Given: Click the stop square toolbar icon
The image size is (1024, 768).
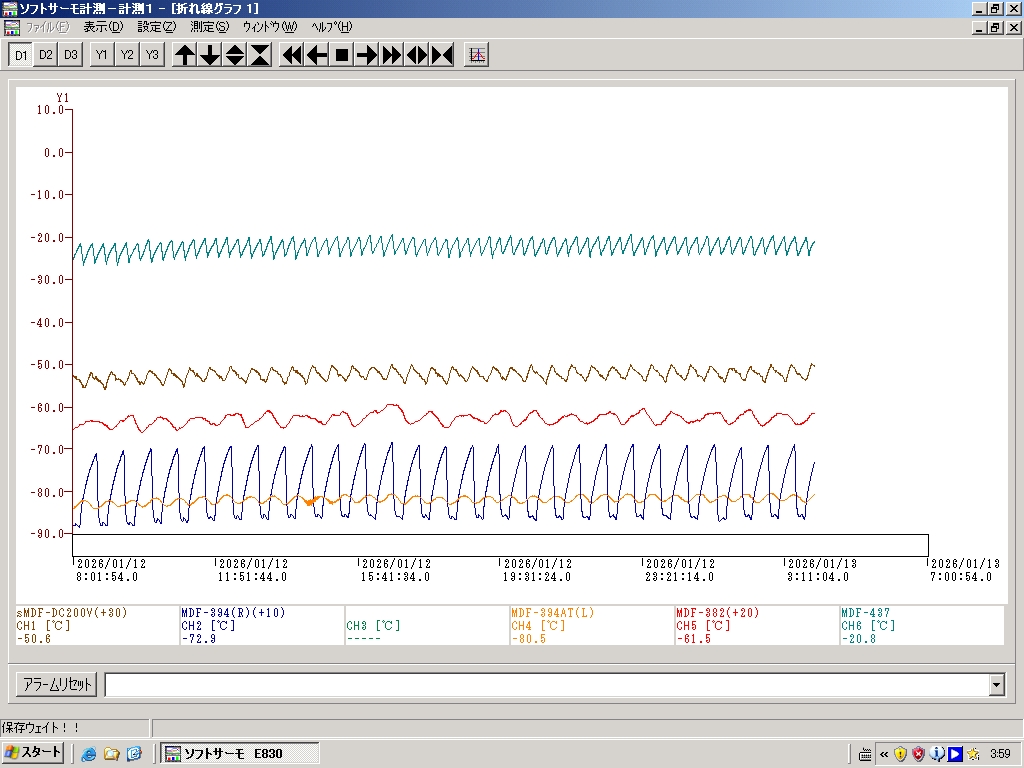Looking at the screenshot, I should point(342,55).
